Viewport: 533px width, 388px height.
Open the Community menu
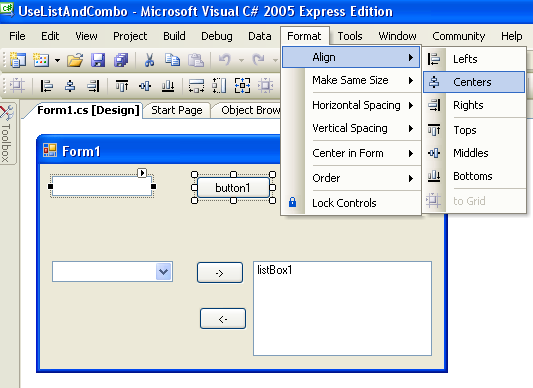click(459, 36)
